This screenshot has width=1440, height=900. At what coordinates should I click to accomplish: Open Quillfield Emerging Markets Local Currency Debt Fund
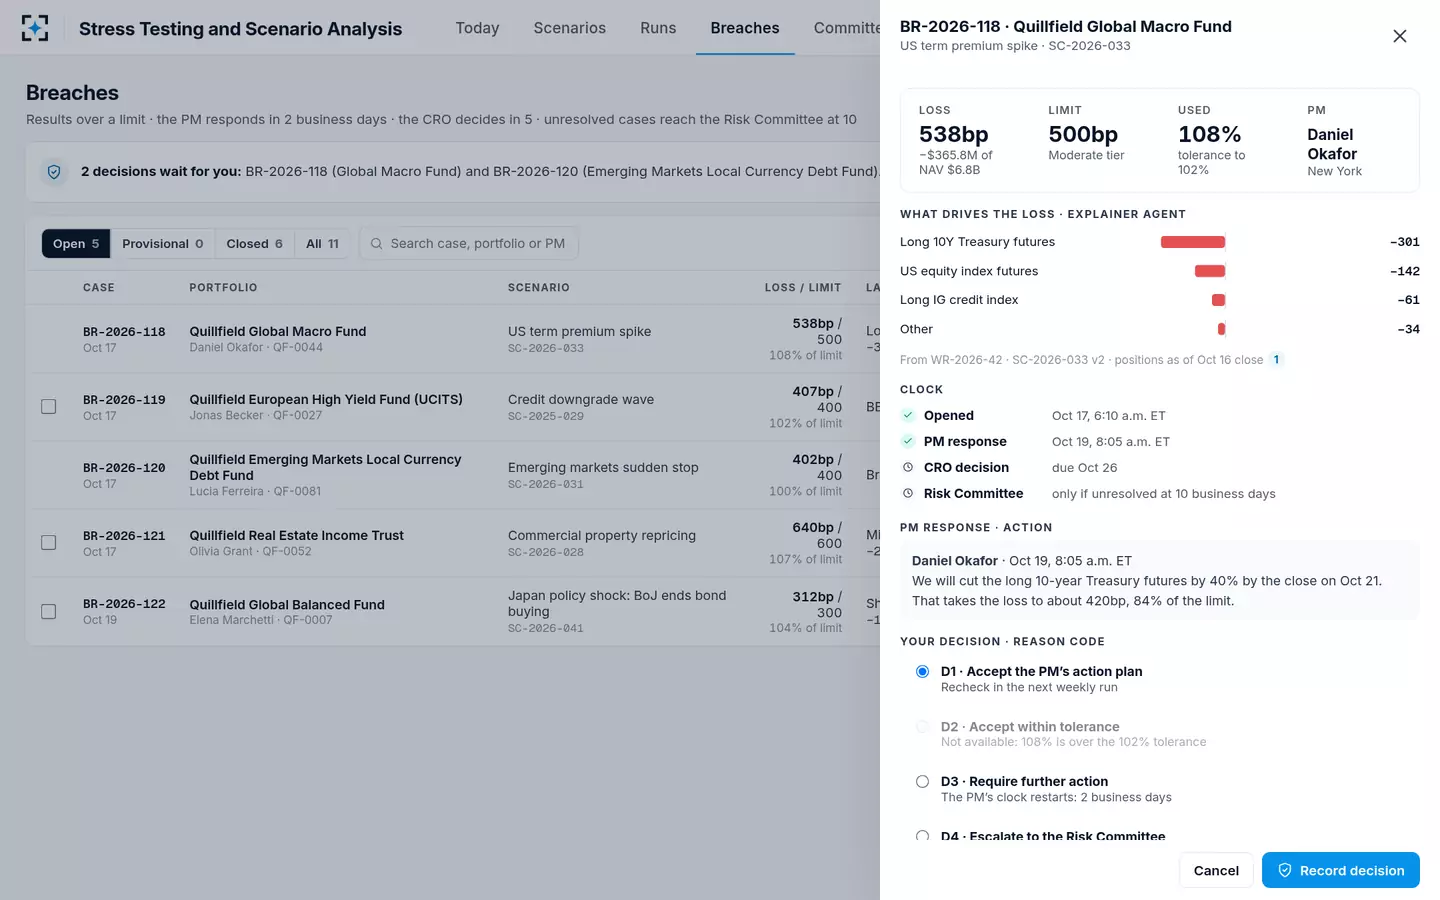pos(325,467)
